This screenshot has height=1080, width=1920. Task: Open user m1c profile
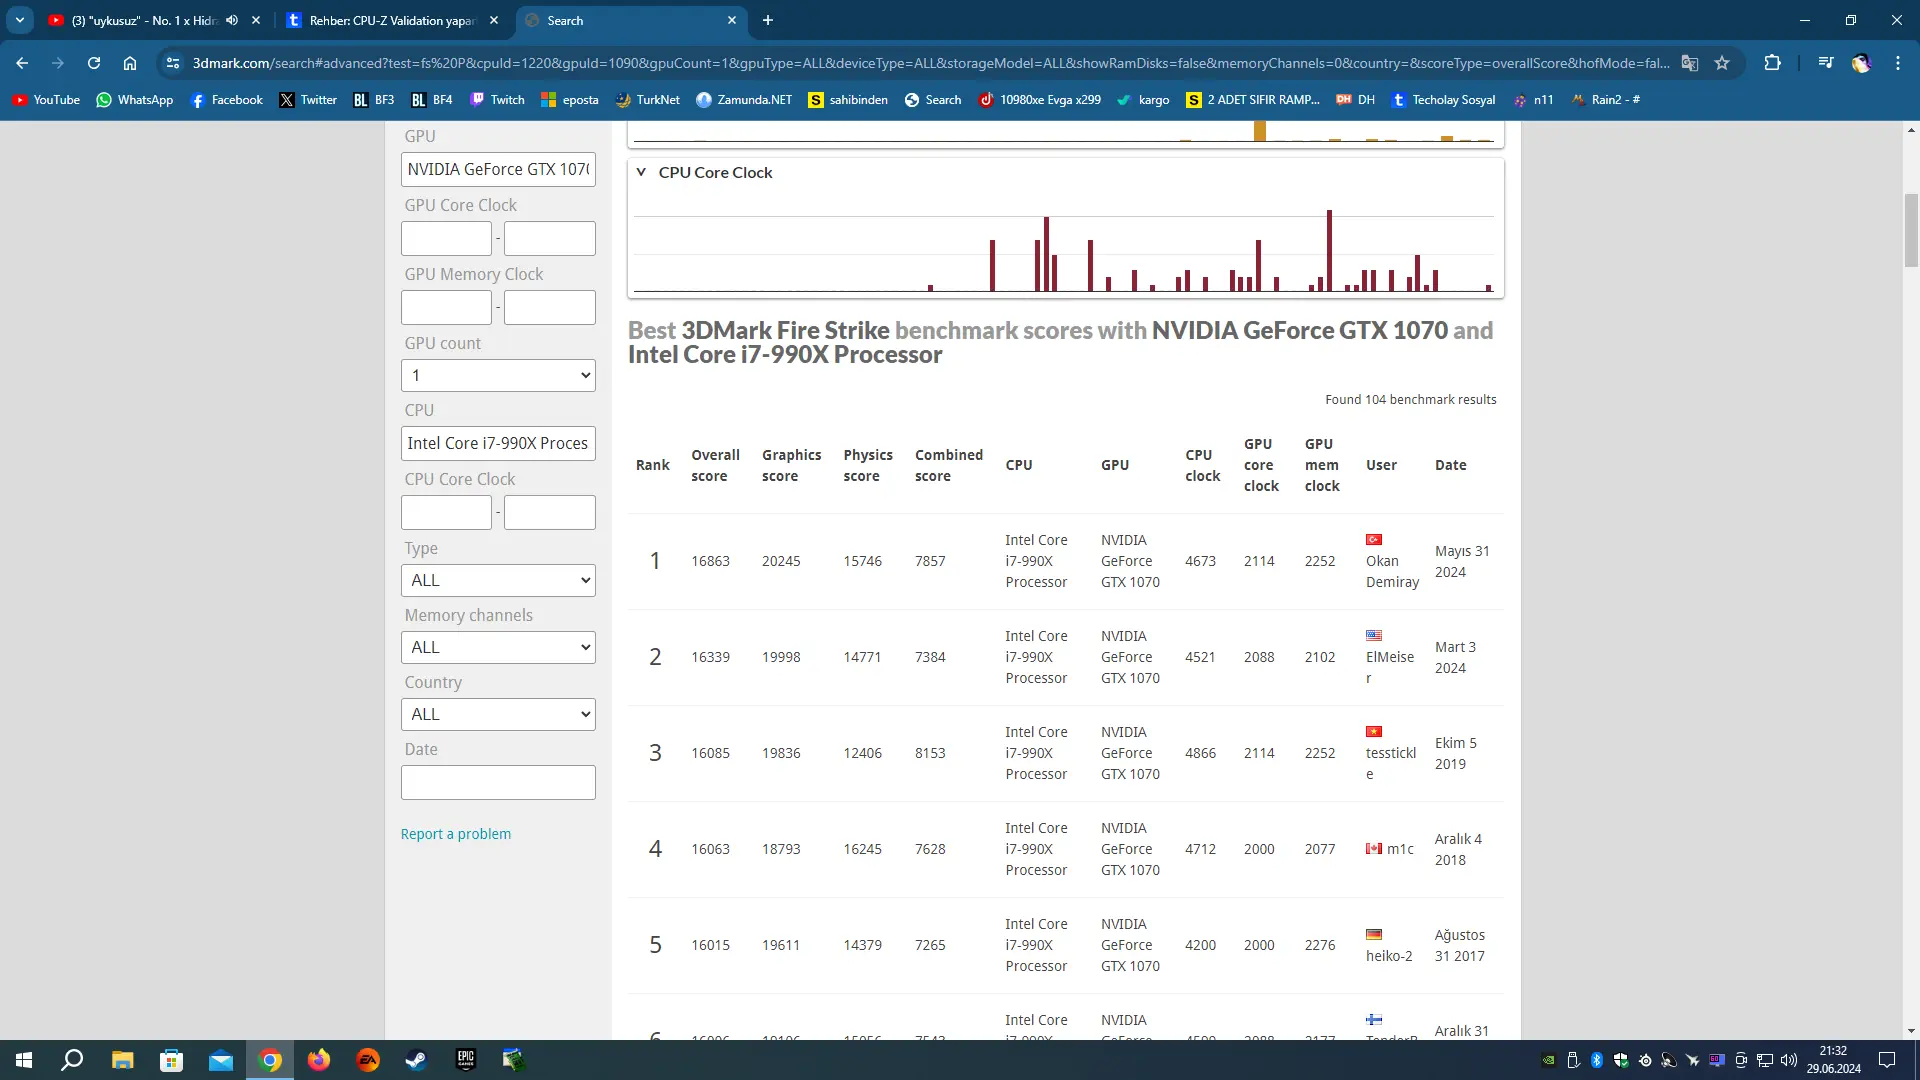tap(1400, 849)
